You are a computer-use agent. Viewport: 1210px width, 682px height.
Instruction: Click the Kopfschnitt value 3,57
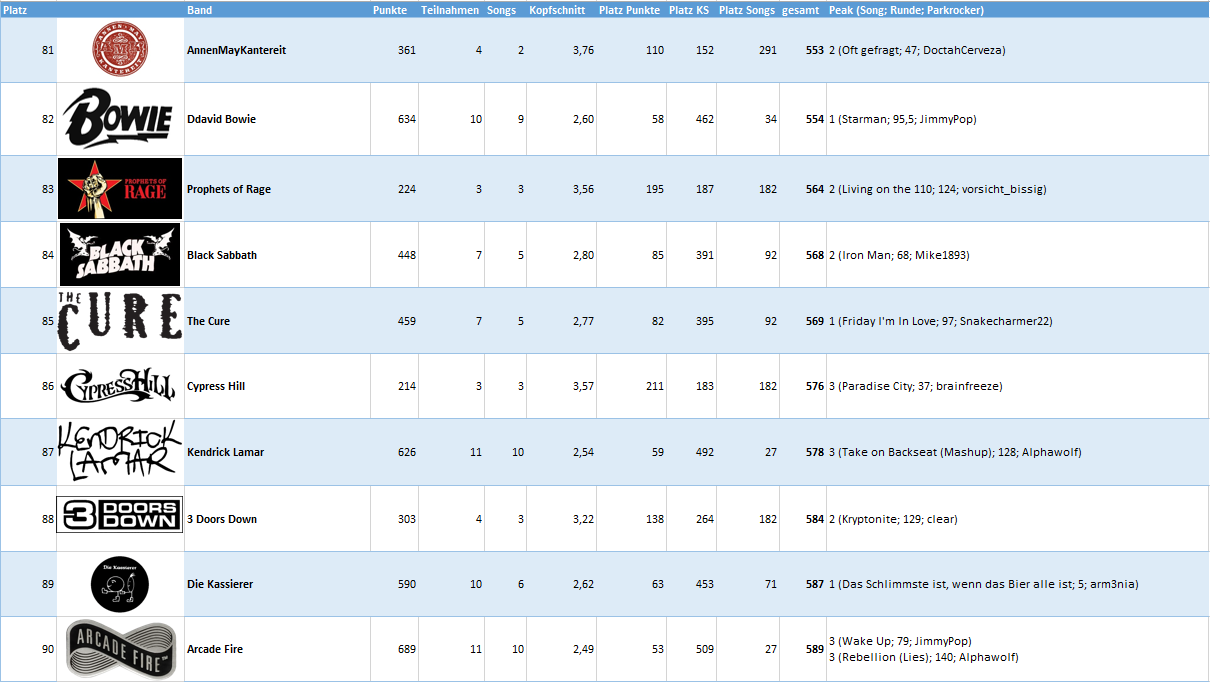pos(583,386)
